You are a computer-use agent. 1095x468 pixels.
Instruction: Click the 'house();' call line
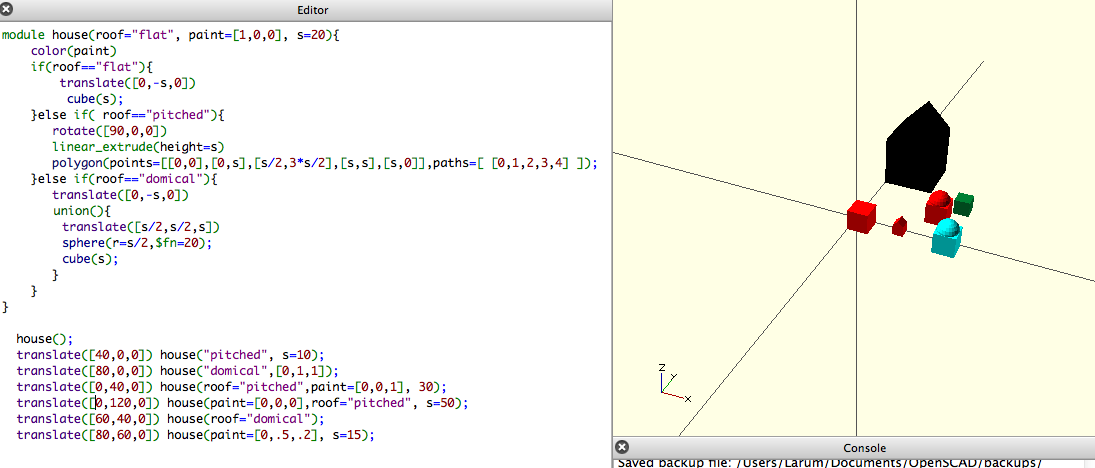pos(45,339)
